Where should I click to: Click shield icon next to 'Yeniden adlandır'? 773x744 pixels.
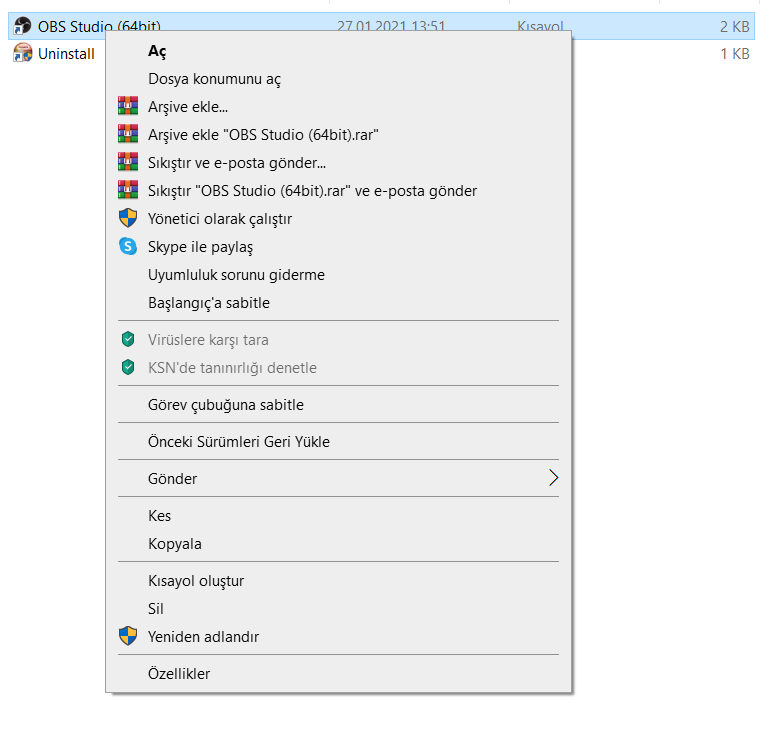128,636
